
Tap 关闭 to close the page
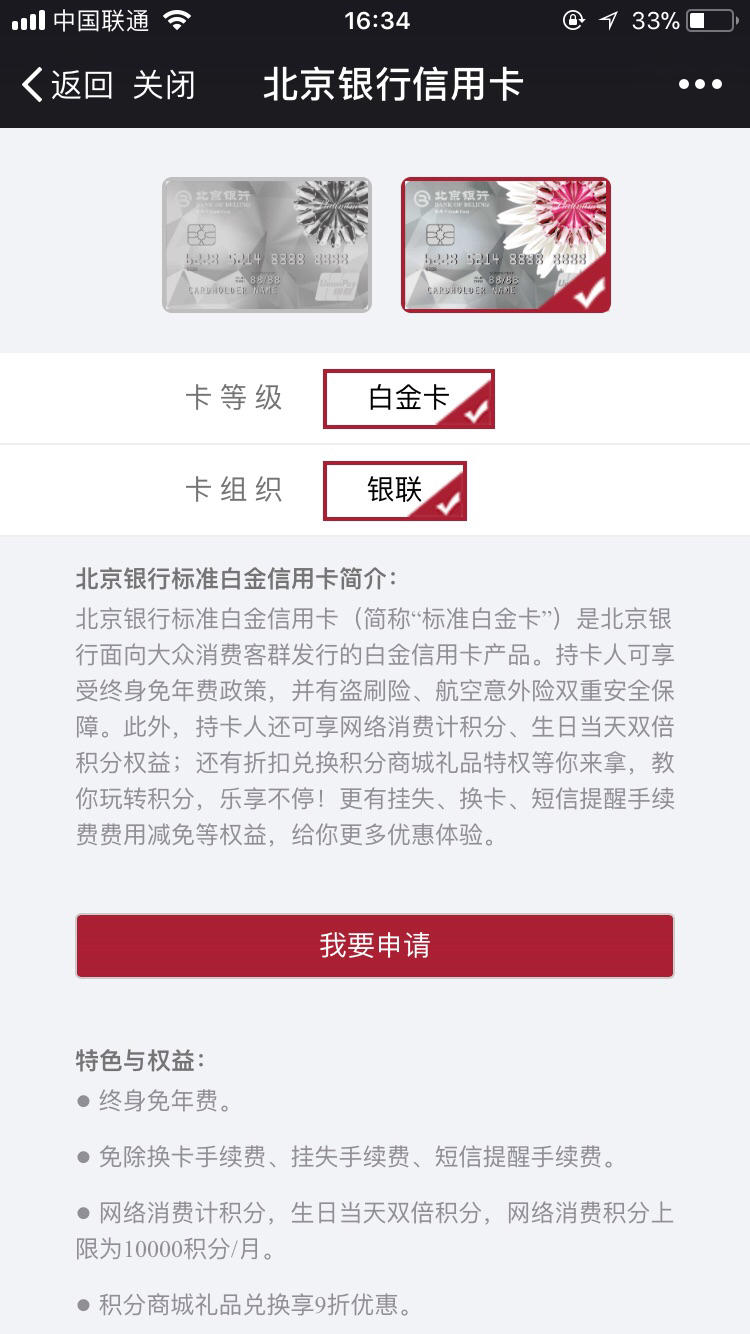click(164, 85)
